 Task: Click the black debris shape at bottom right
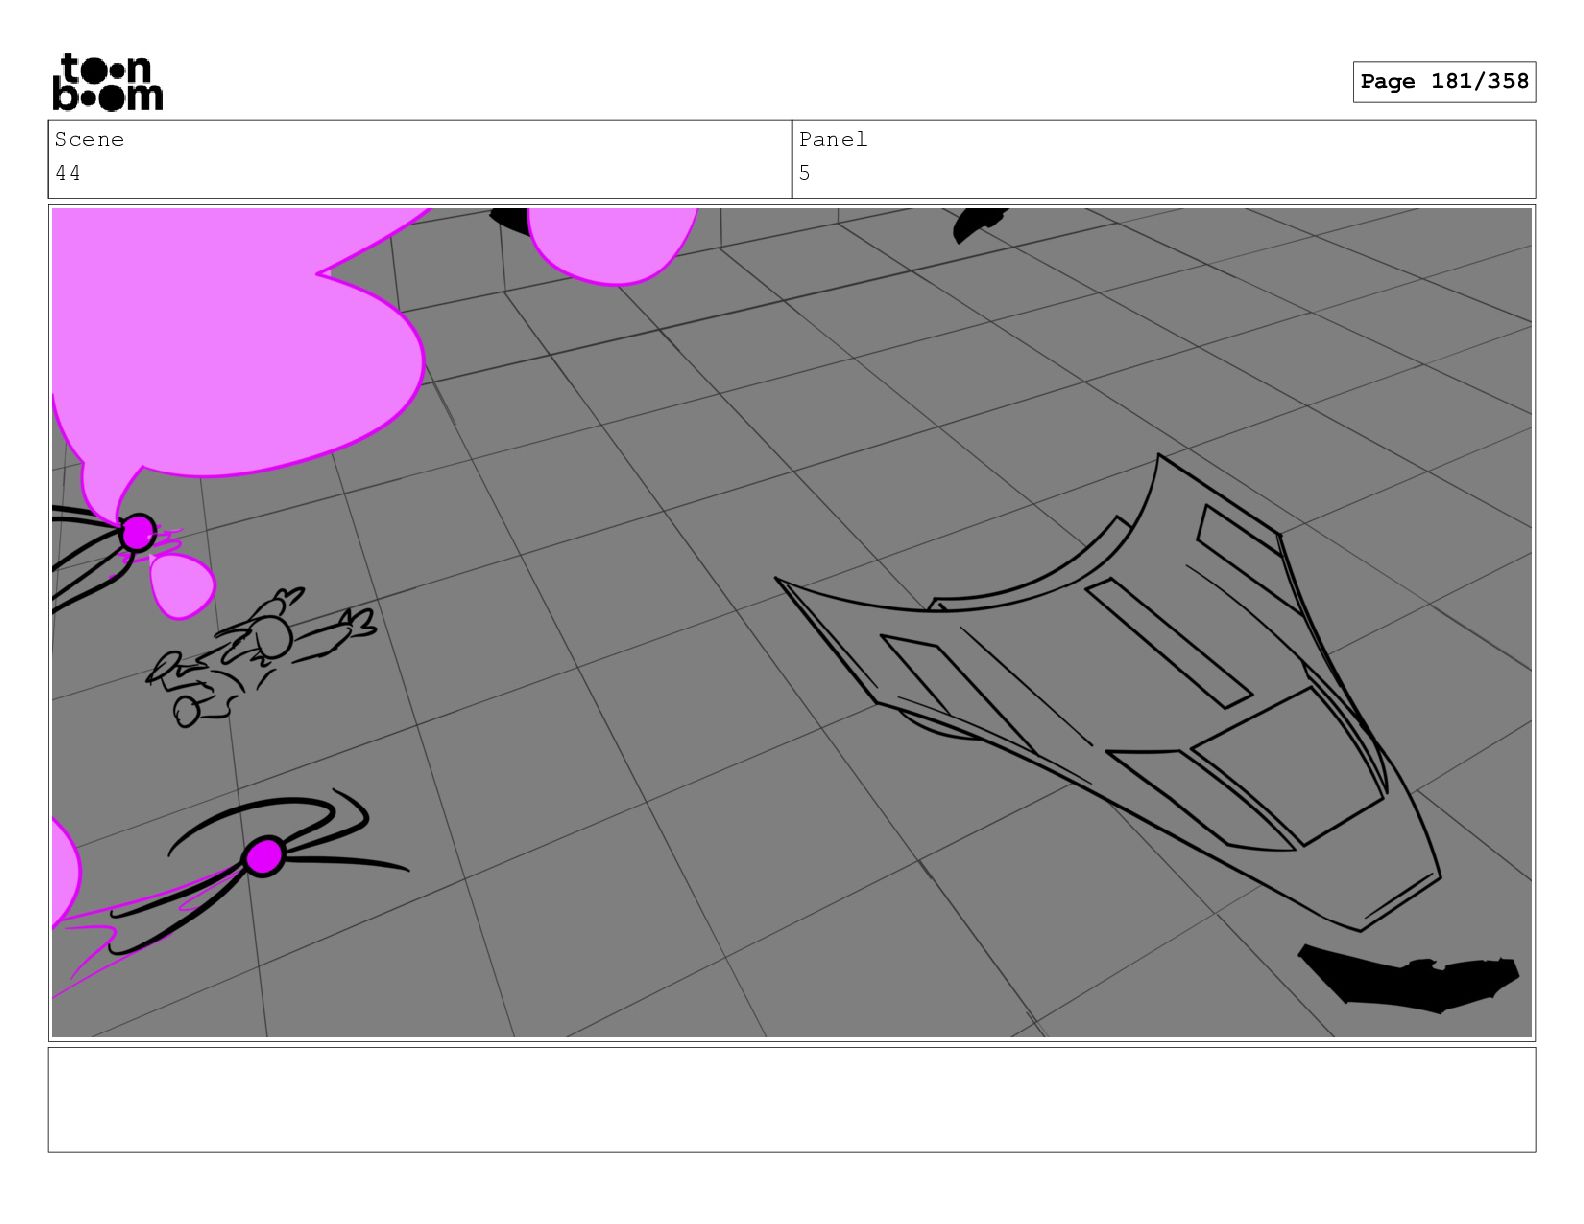[x=1408, y=978]
